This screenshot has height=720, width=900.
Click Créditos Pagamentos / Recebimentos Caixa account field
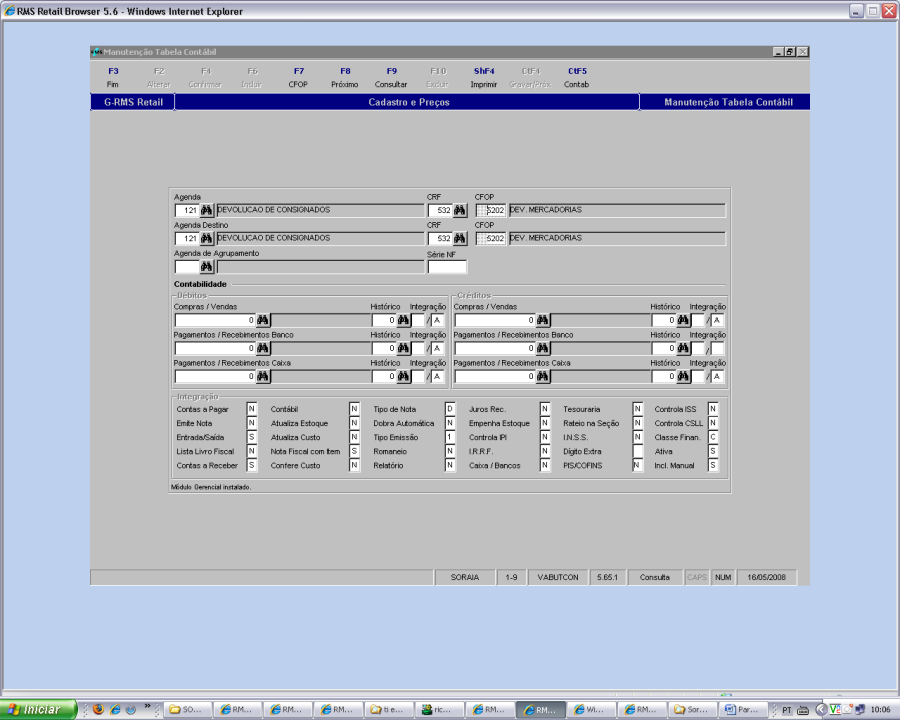(x=494, y=376)
